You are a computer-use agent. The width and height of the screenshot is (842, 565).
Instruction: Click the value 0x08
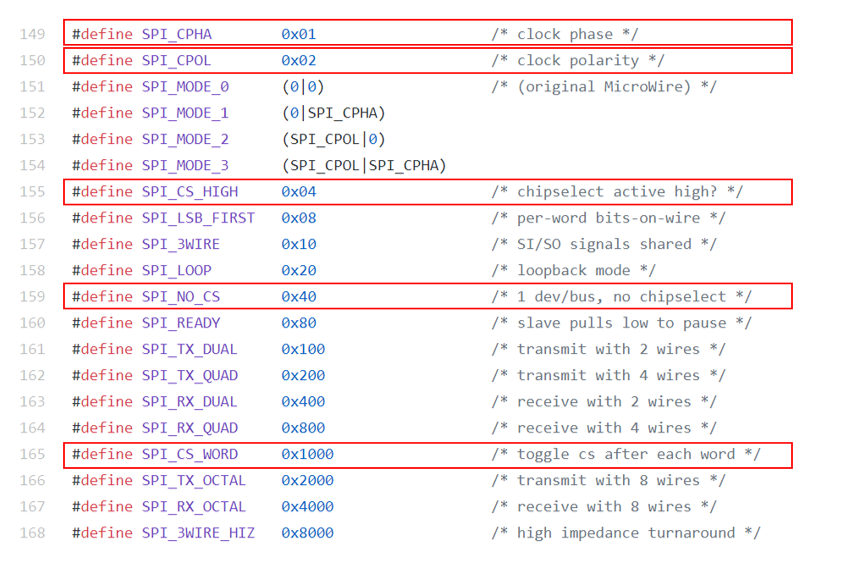pos(299,218)
